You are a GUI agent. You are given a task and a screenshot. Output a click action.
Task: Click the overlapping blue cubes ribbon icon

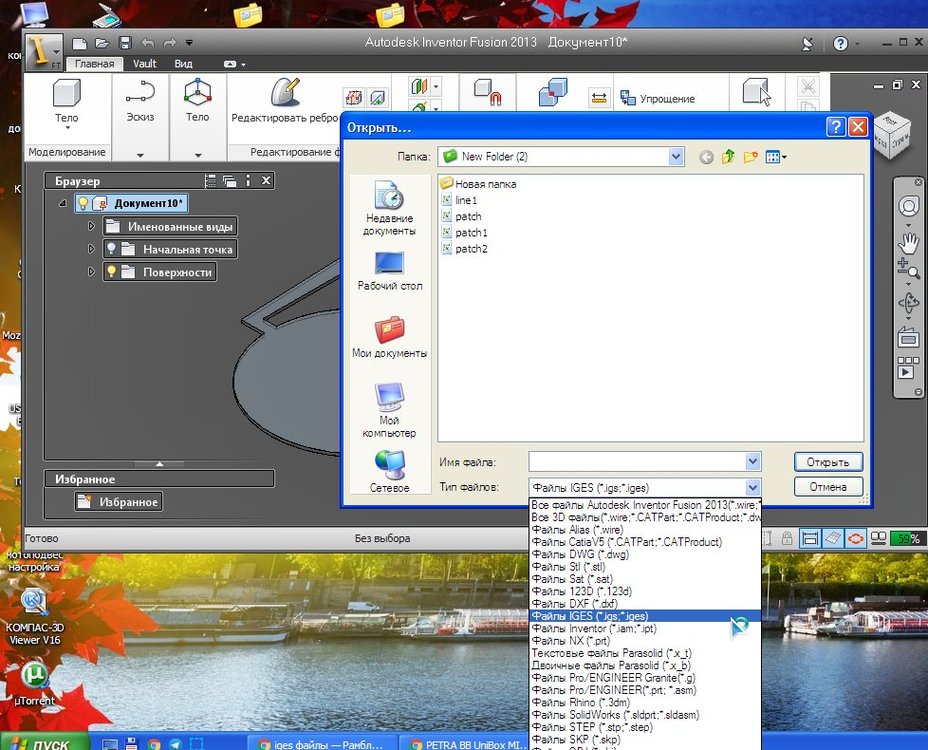click(553, 92)
